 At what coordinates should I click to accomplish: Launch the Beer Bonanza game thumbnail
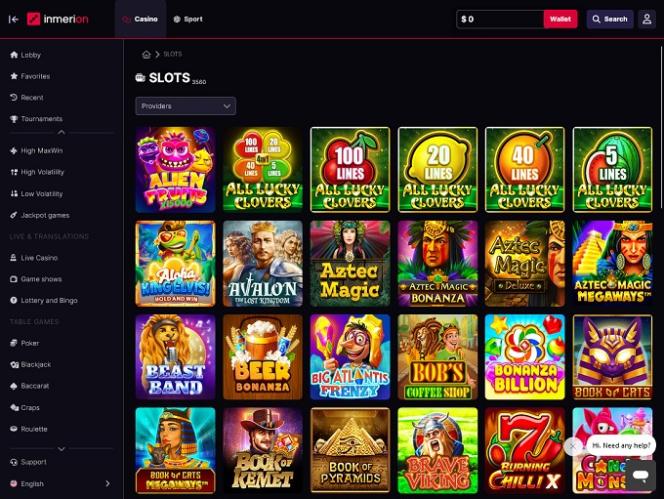pos(263,357)
